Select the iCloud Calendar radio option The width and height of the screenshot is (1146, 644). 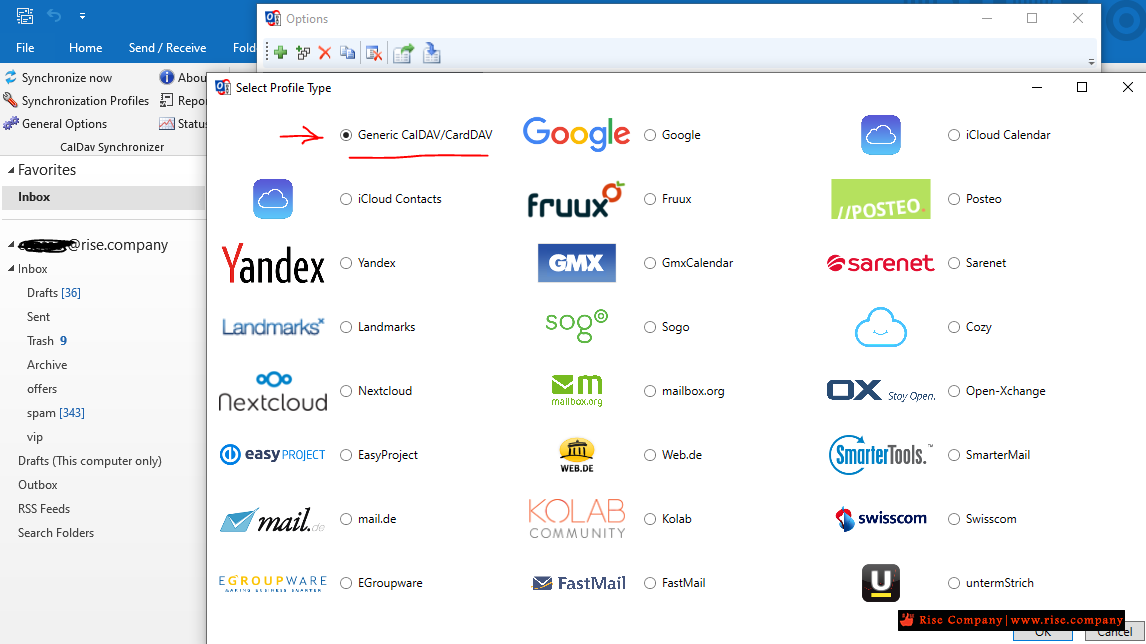click(x=954, y=135)
